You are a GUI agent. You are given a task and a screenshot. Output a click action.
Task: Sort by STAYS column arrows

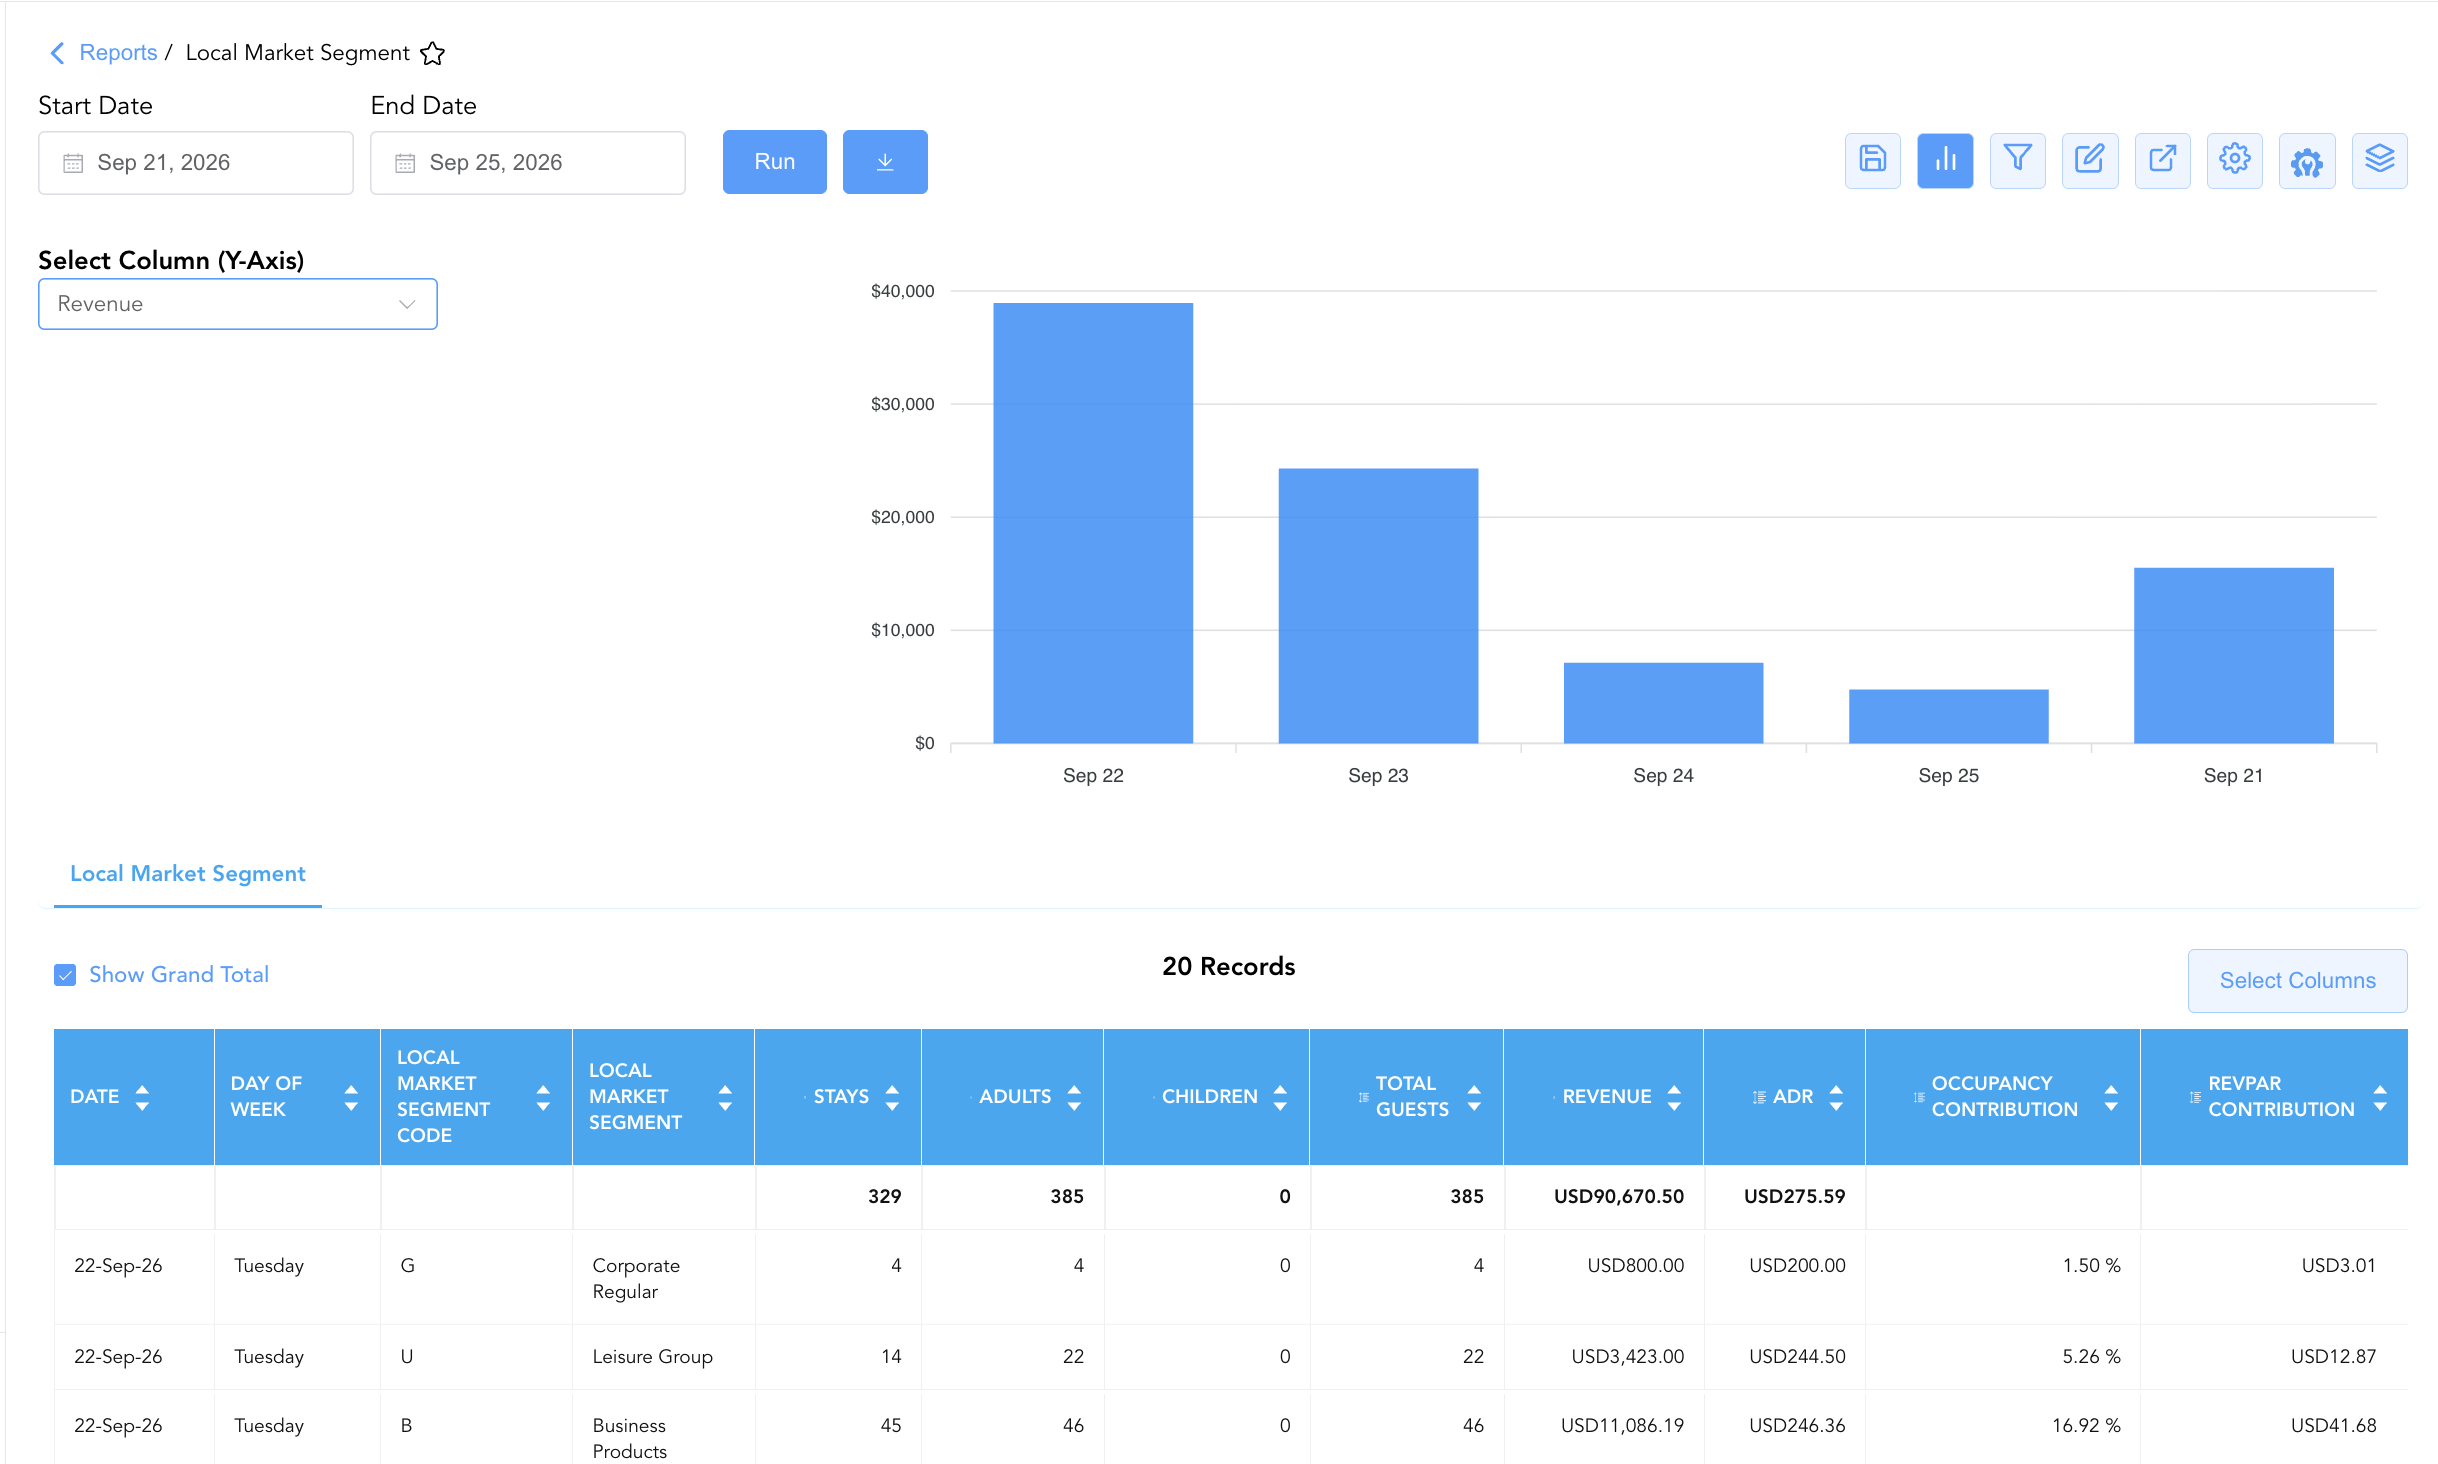[892, 1097]
